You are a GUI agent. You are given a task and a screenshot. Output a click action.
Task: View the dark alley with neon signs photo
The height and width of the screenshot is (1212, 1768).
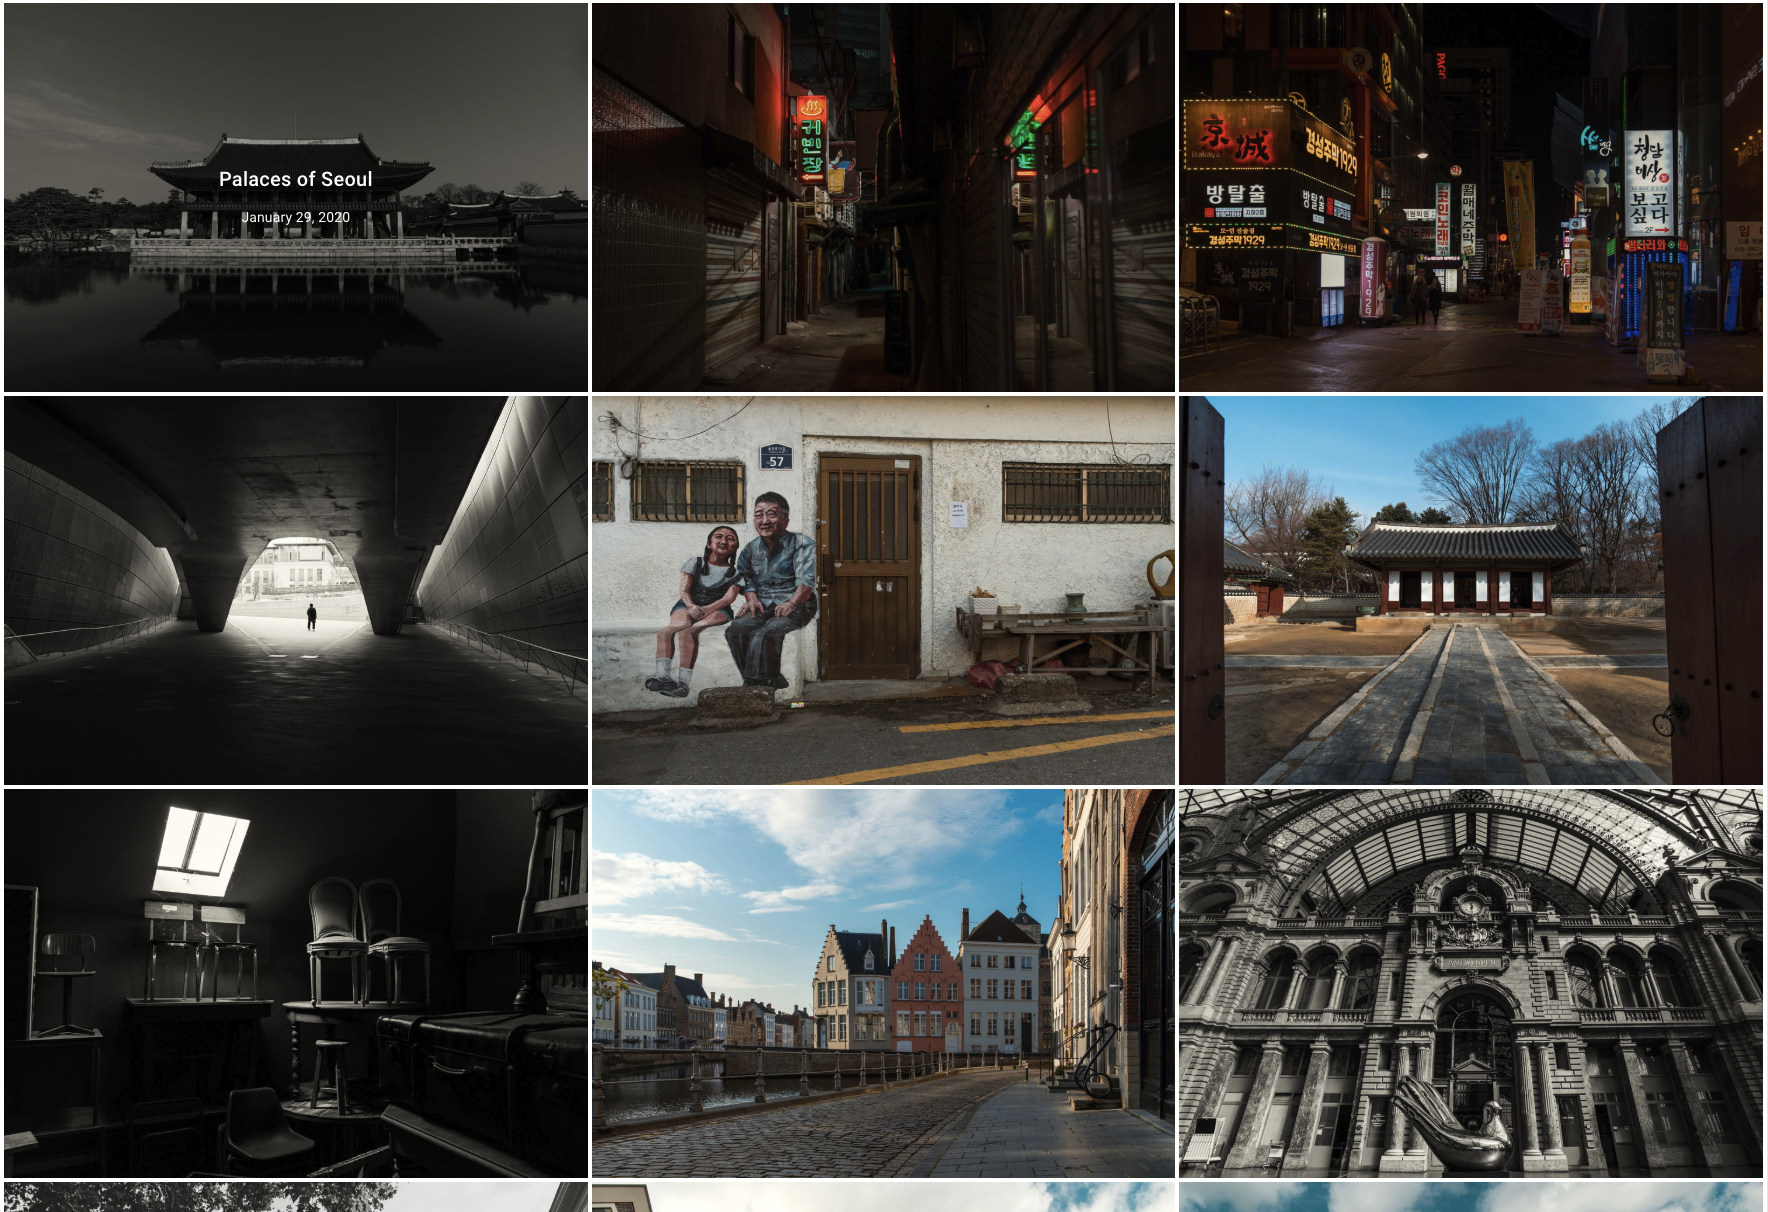pyautogui.click(x=884, y=196)
